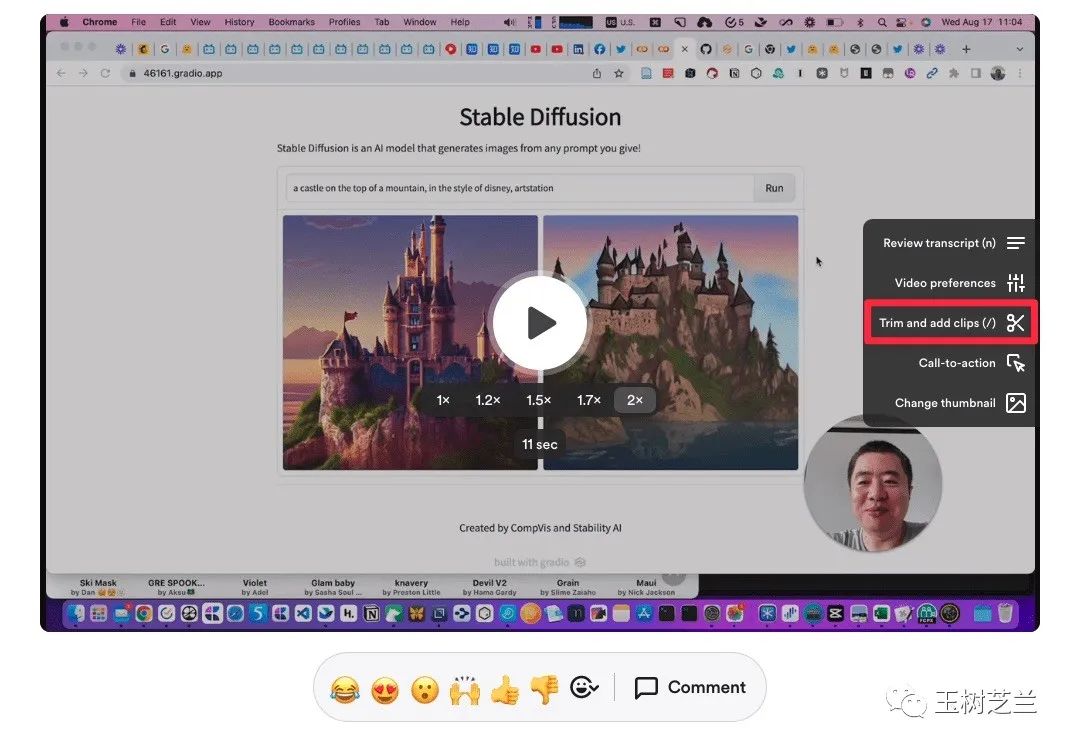Click the sliders icon for video preferences
Screen dimensions: 1072x749
tap(1016, 283)
